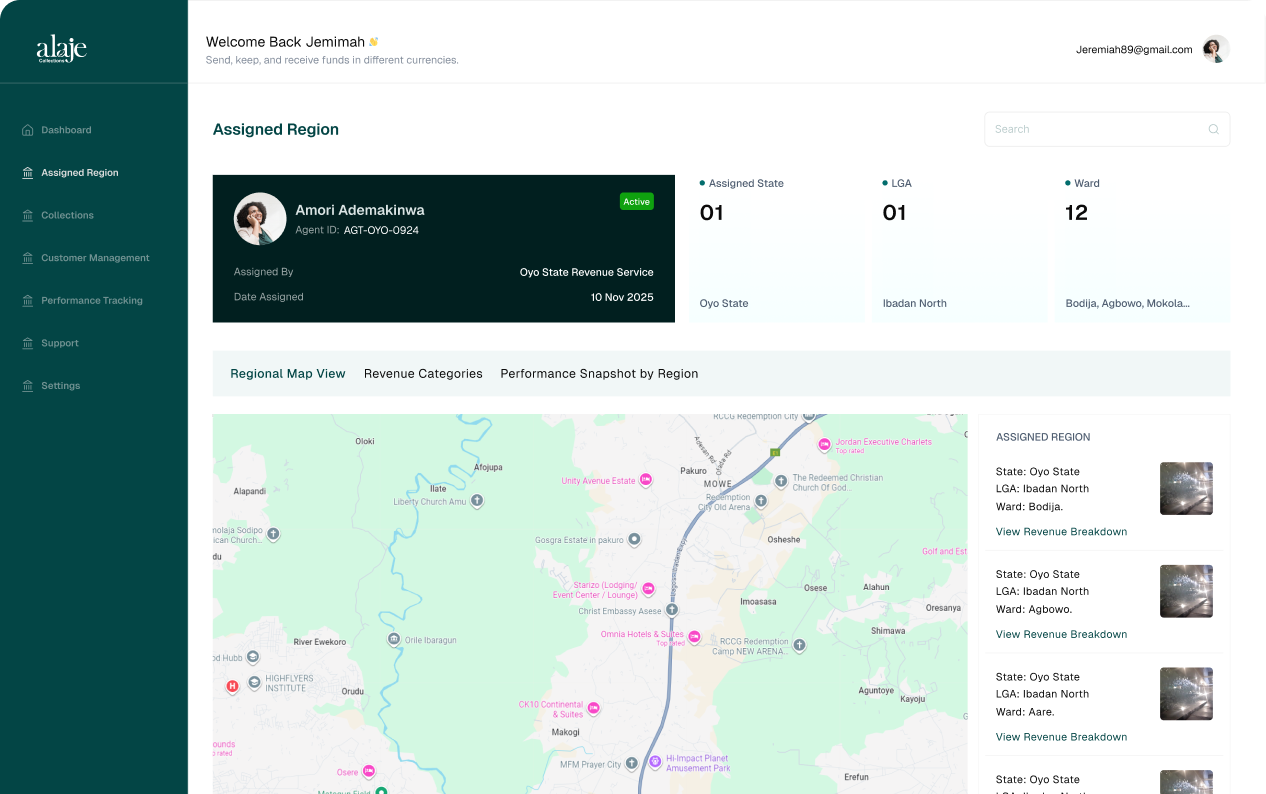Select the Regional Map View tab
Image resolution: width=1266 pixels, height=794 pixels.
click(x=288, y=374)
